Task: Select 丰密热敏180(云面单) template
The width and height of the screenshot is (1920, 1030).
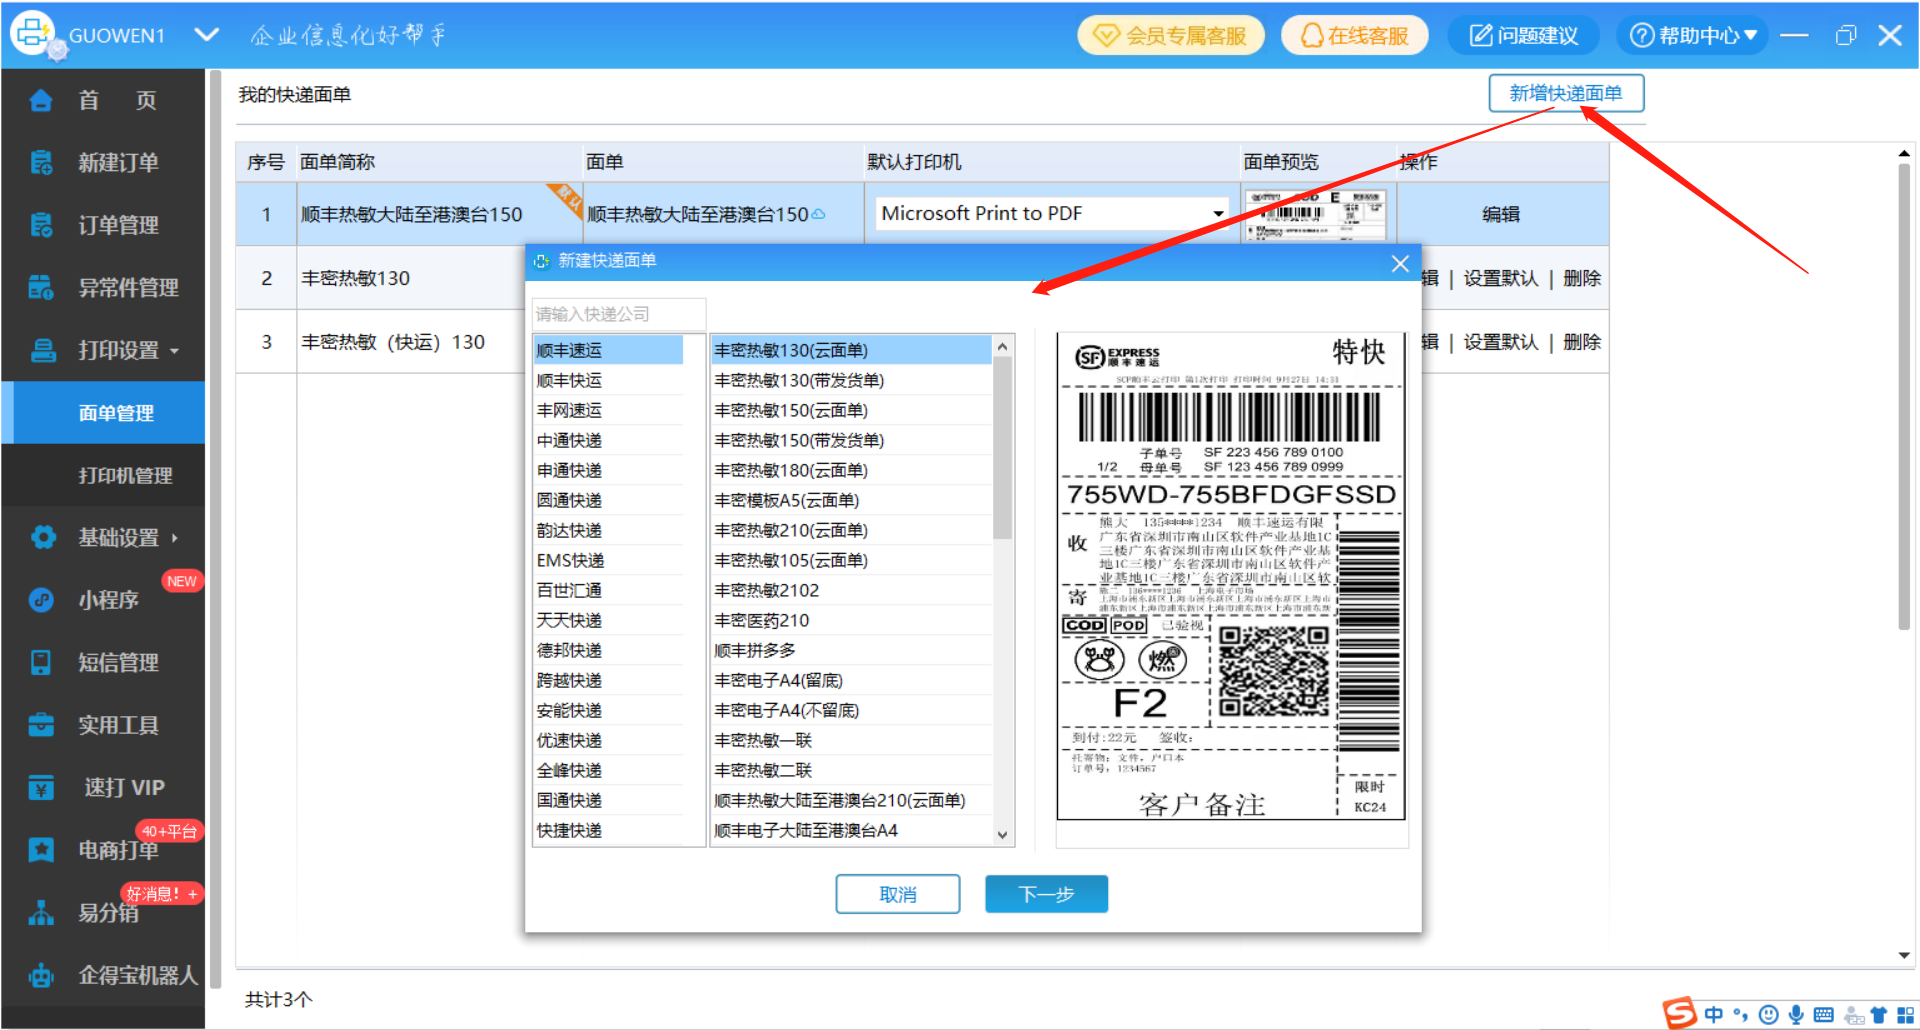Action: click(851, 470)
